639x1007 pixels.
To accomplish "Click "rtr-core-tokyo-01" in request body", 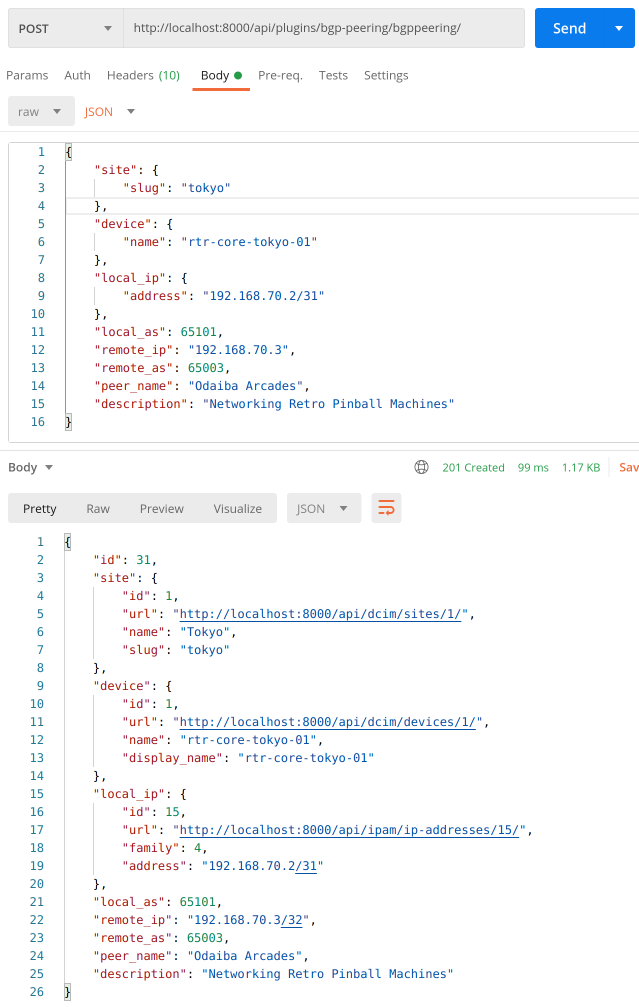I will (249, 242).
